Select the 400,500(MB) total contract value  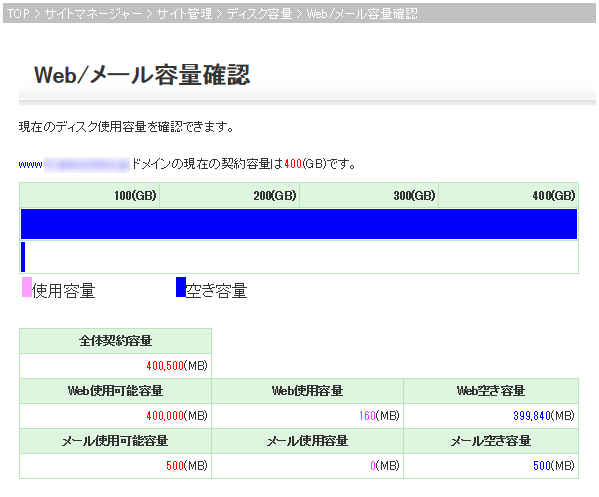coord(177,366)
